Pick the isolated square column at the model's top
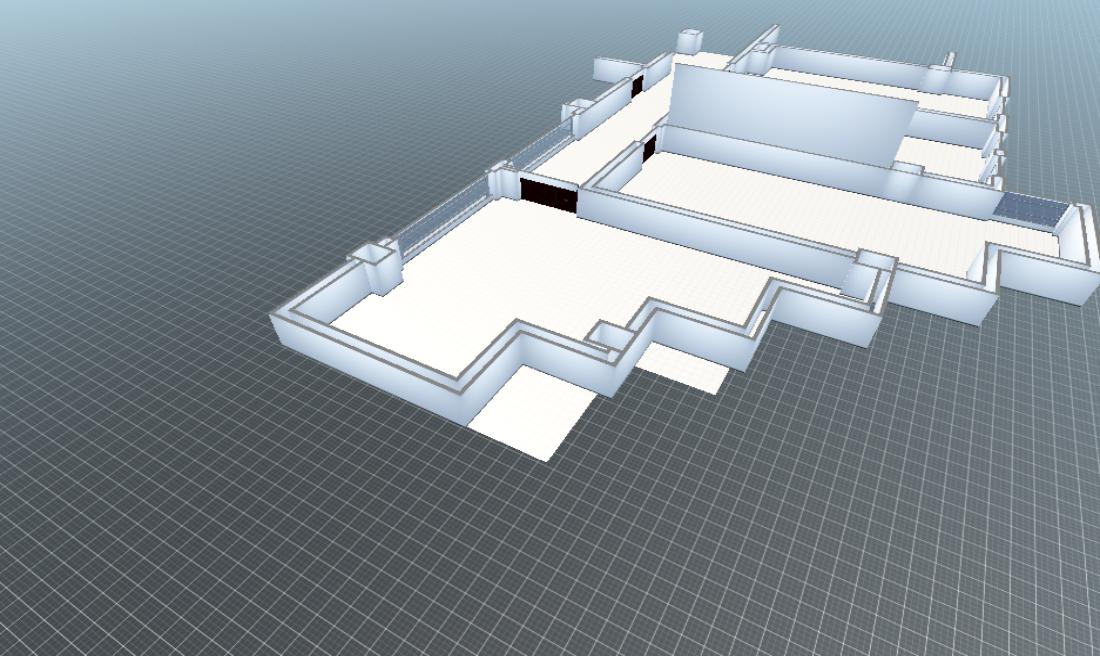Viewport: 1100px width, 656px height. 690,41
